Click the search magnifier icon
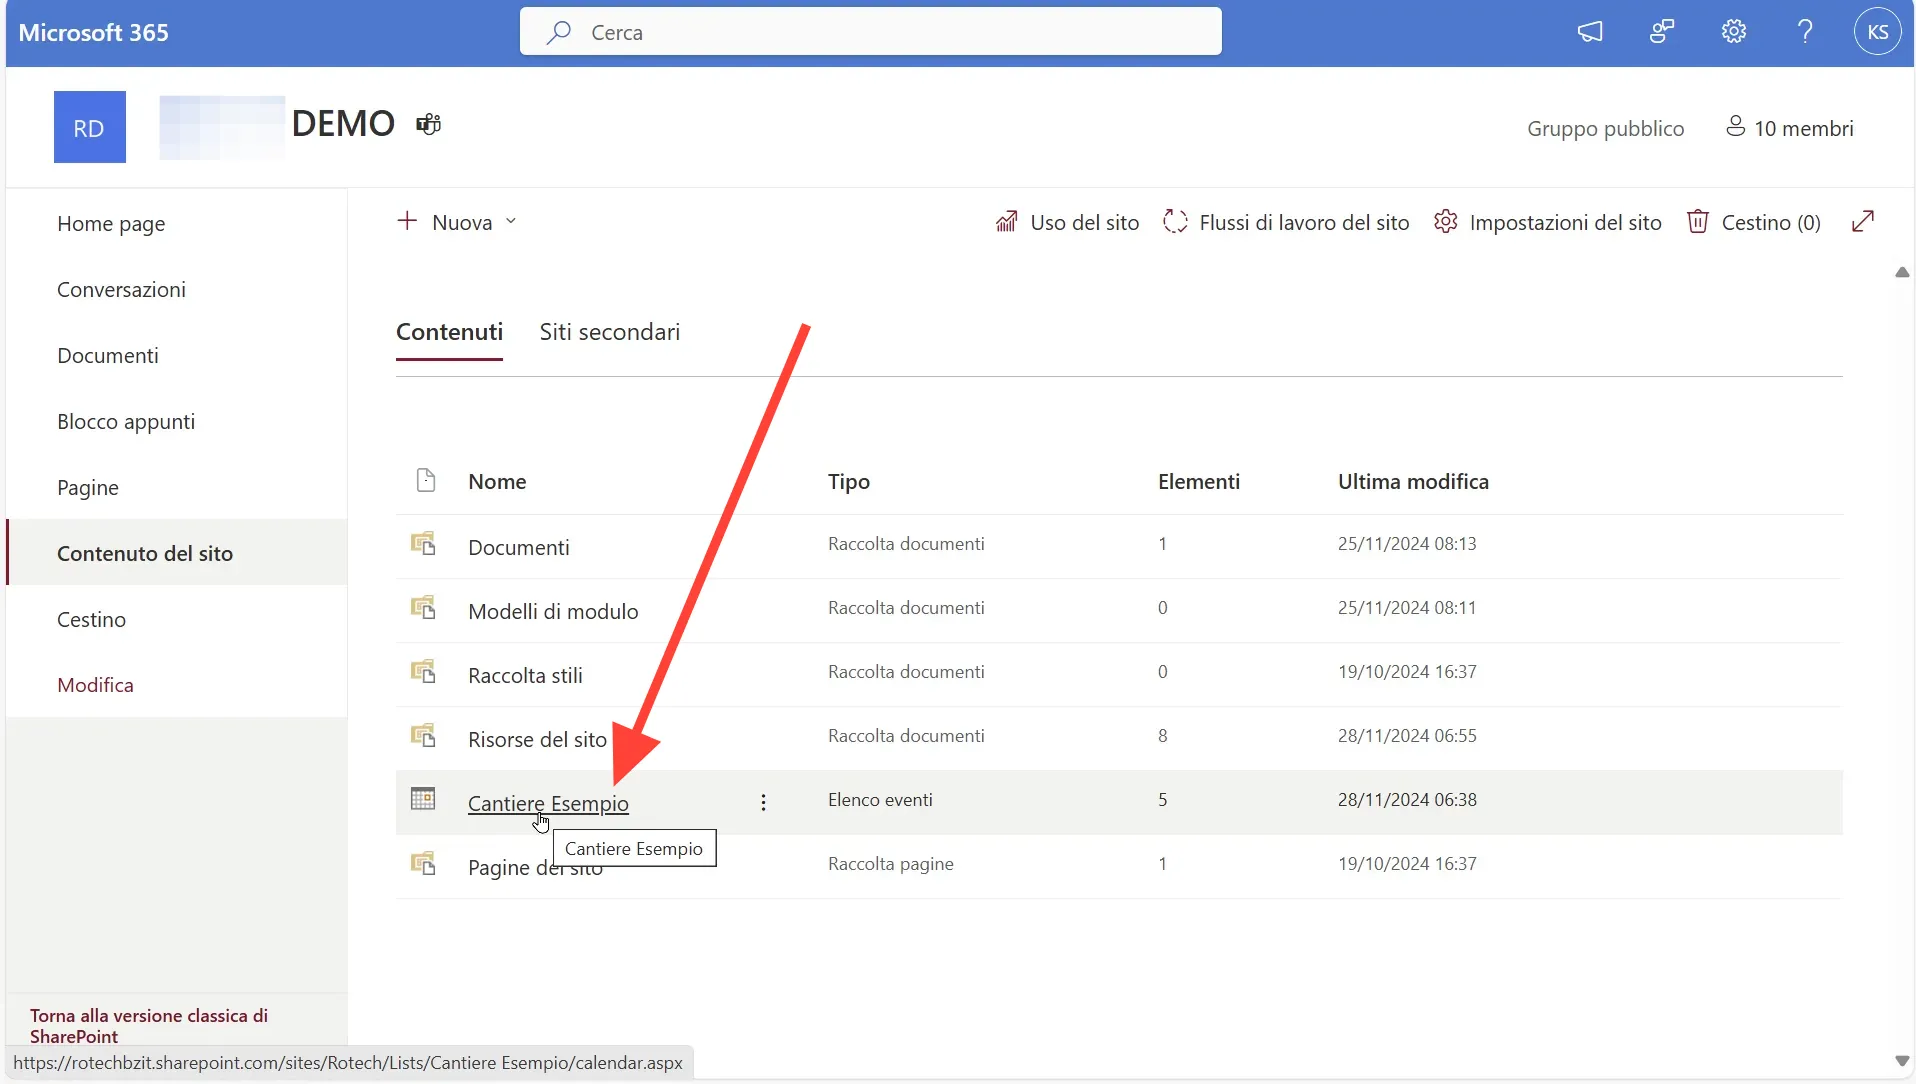1916x1084 pixels. pyautogui.click(x=558, y=32)
